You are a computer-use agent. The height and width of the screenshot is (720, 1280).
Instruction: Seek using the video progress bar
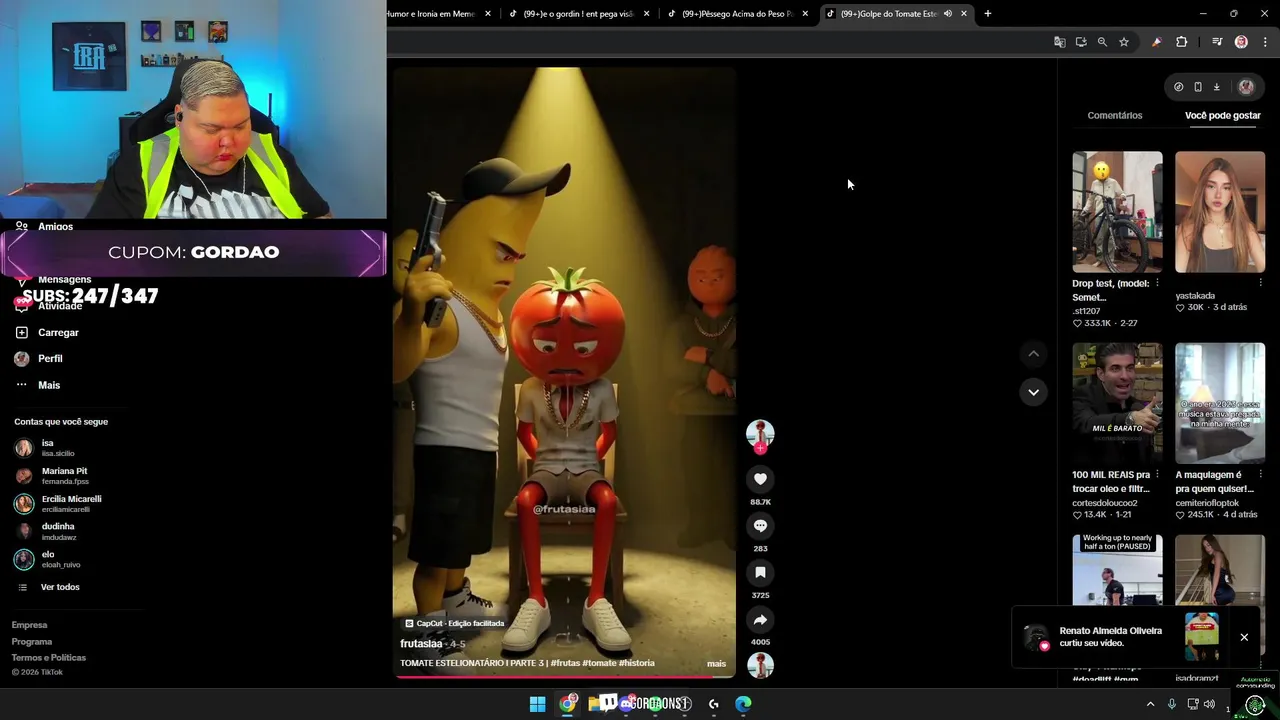coord(564,677)
